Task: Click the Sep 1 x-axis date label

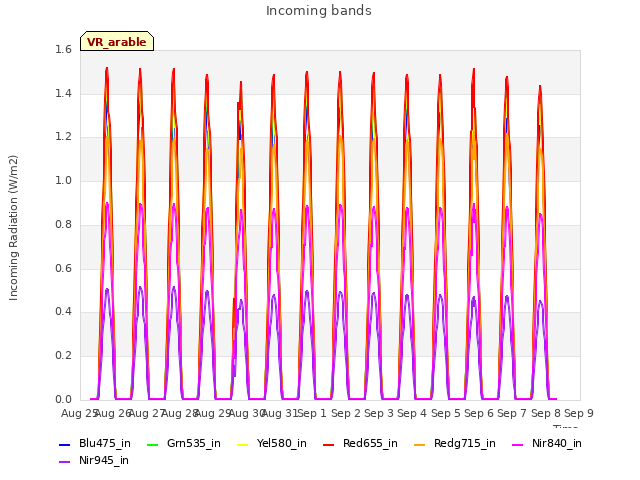Action: 312,413
